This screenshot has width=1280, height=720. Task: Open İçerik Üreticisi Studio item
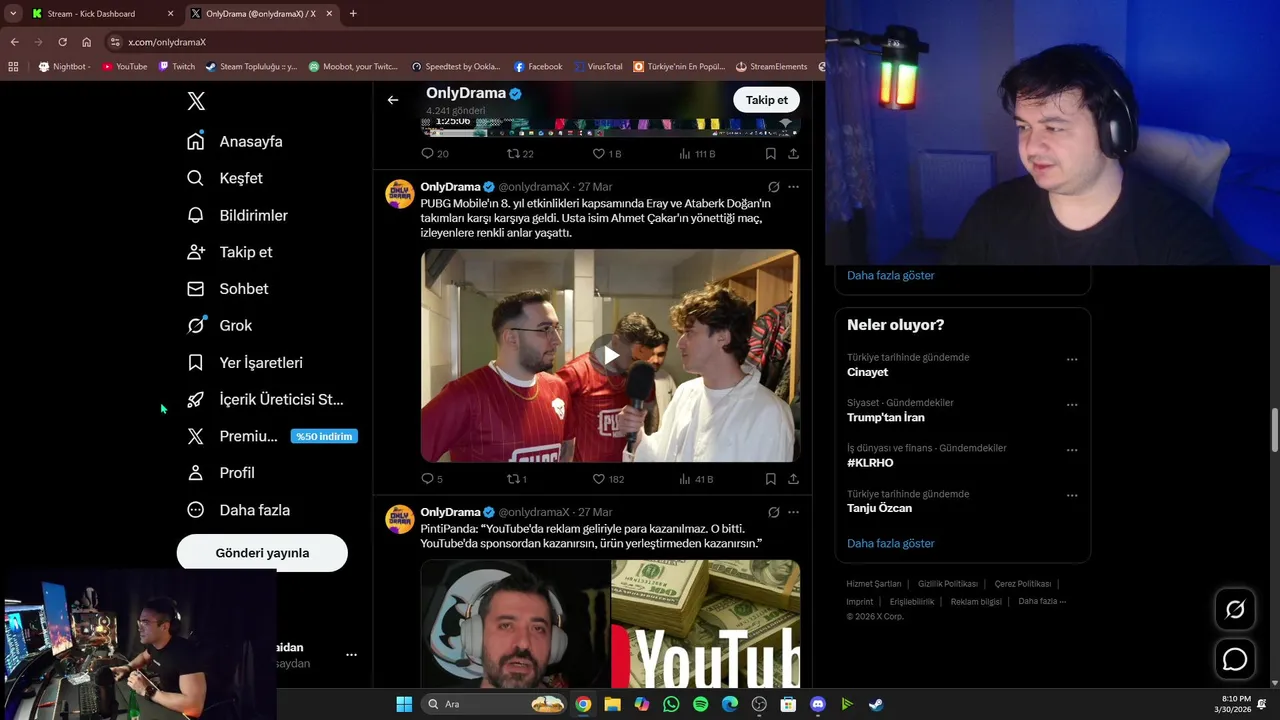[266, 399]
